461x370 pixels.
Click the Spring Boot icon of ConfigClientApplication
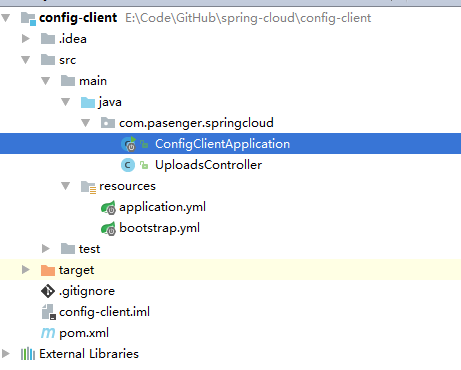(x=128, y=144)
